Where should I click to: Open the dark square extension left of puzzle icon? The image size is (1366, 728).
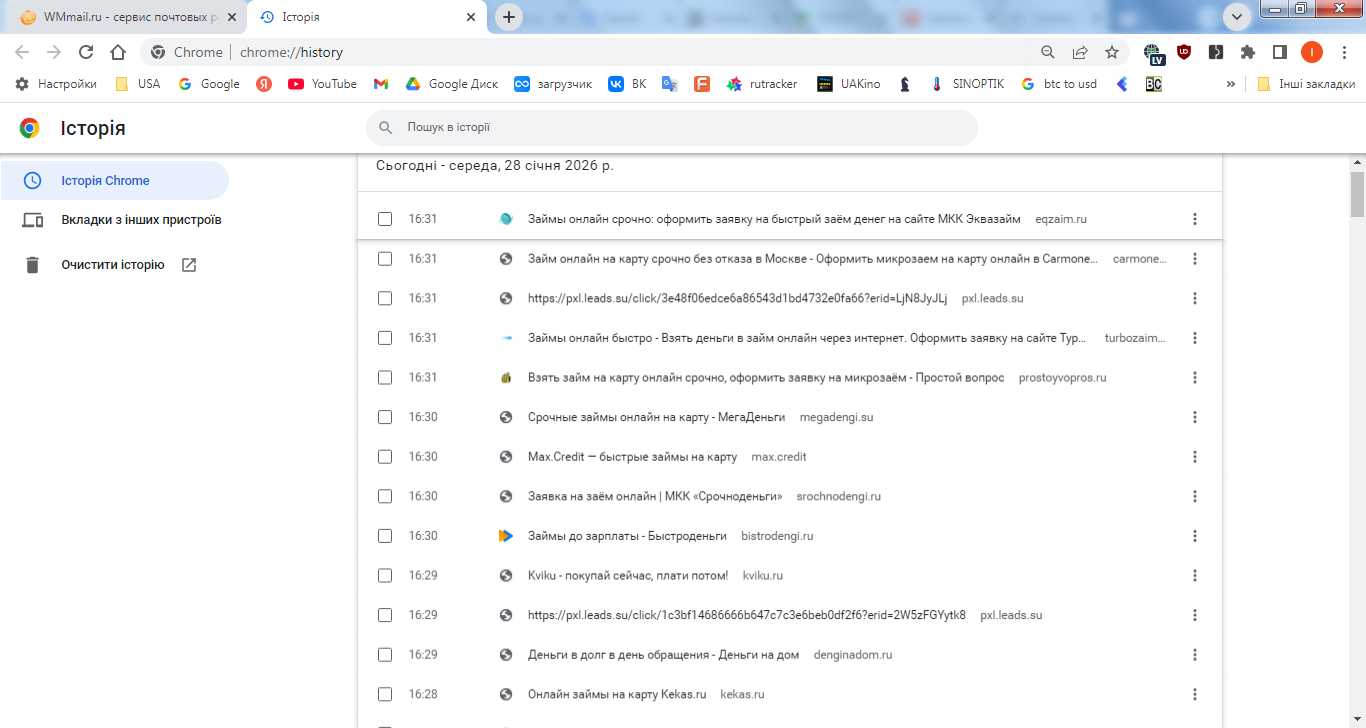click(x=1216, y=52)
